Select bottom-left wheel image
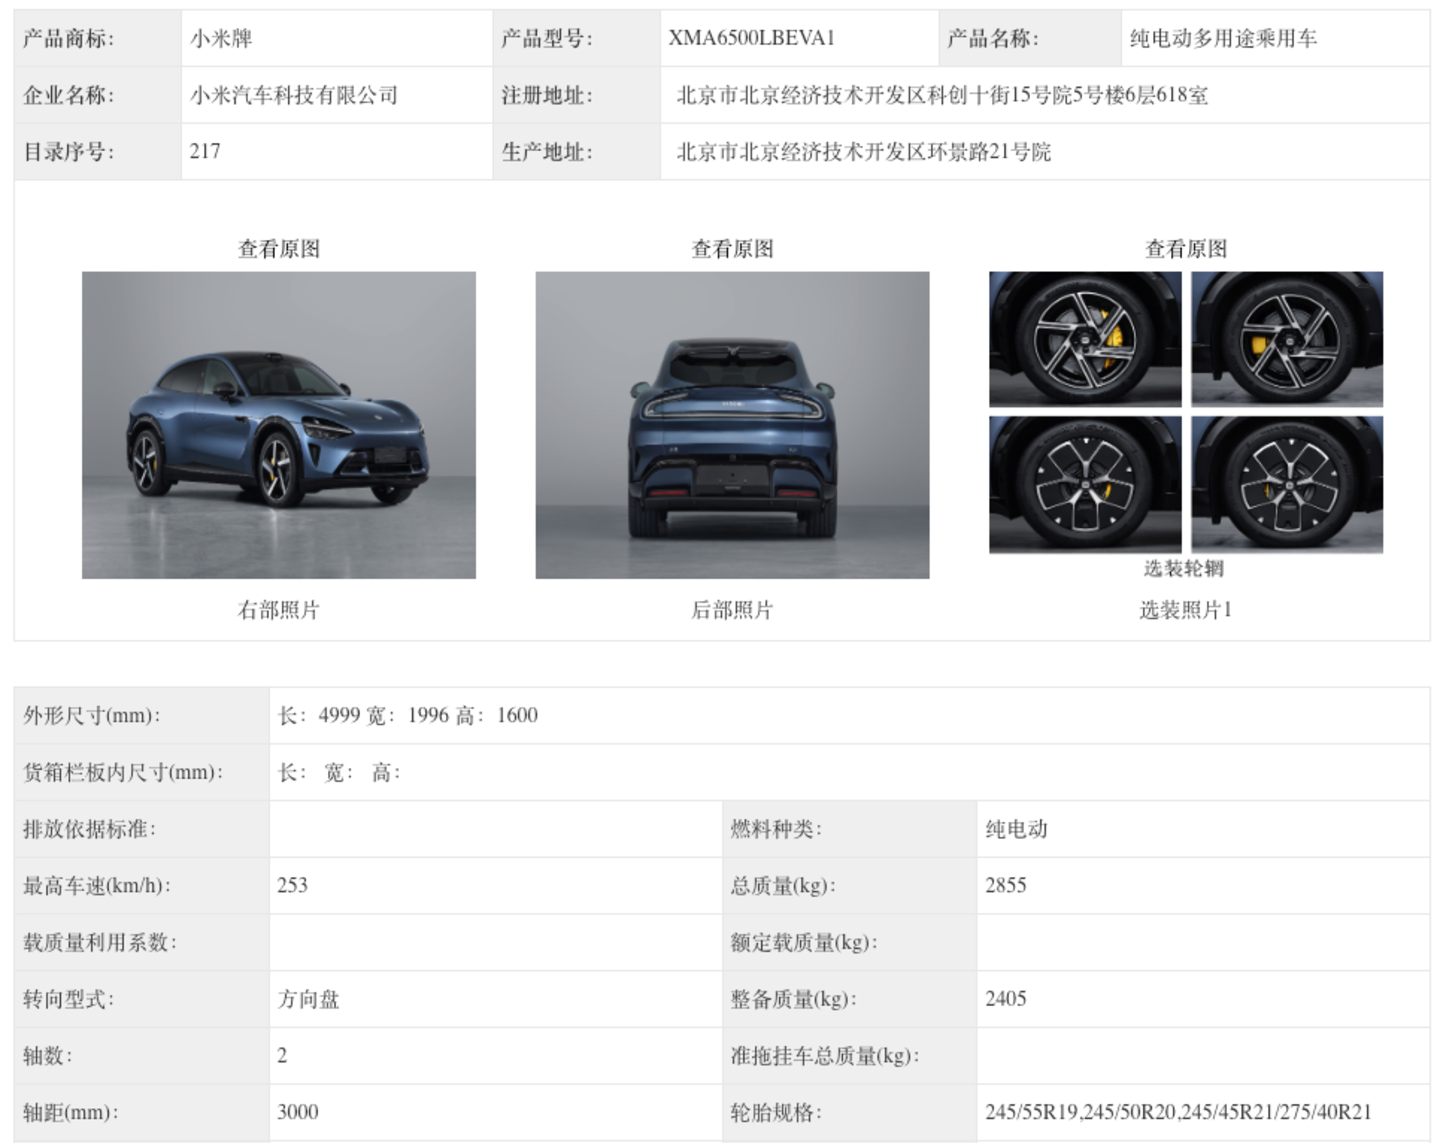1440x1143 pixels. coord(1085,484)
